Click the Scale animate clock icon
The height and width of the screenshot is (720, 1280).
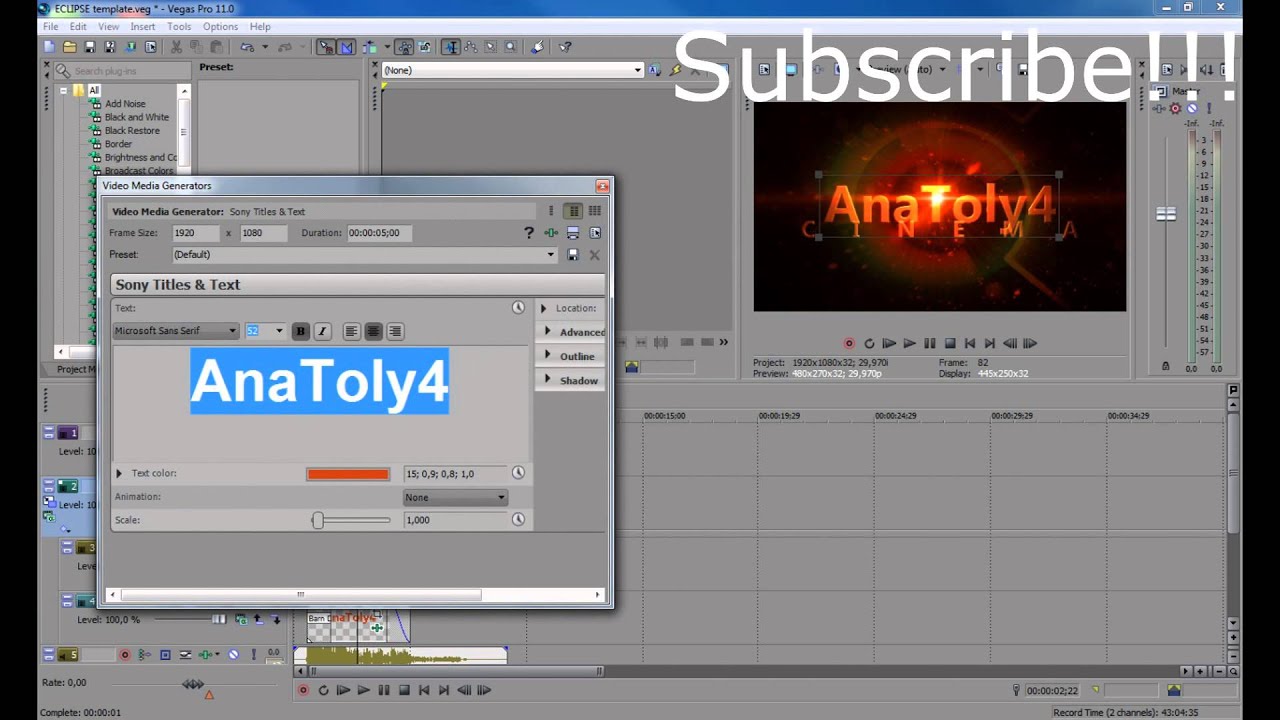coord(518,520)
